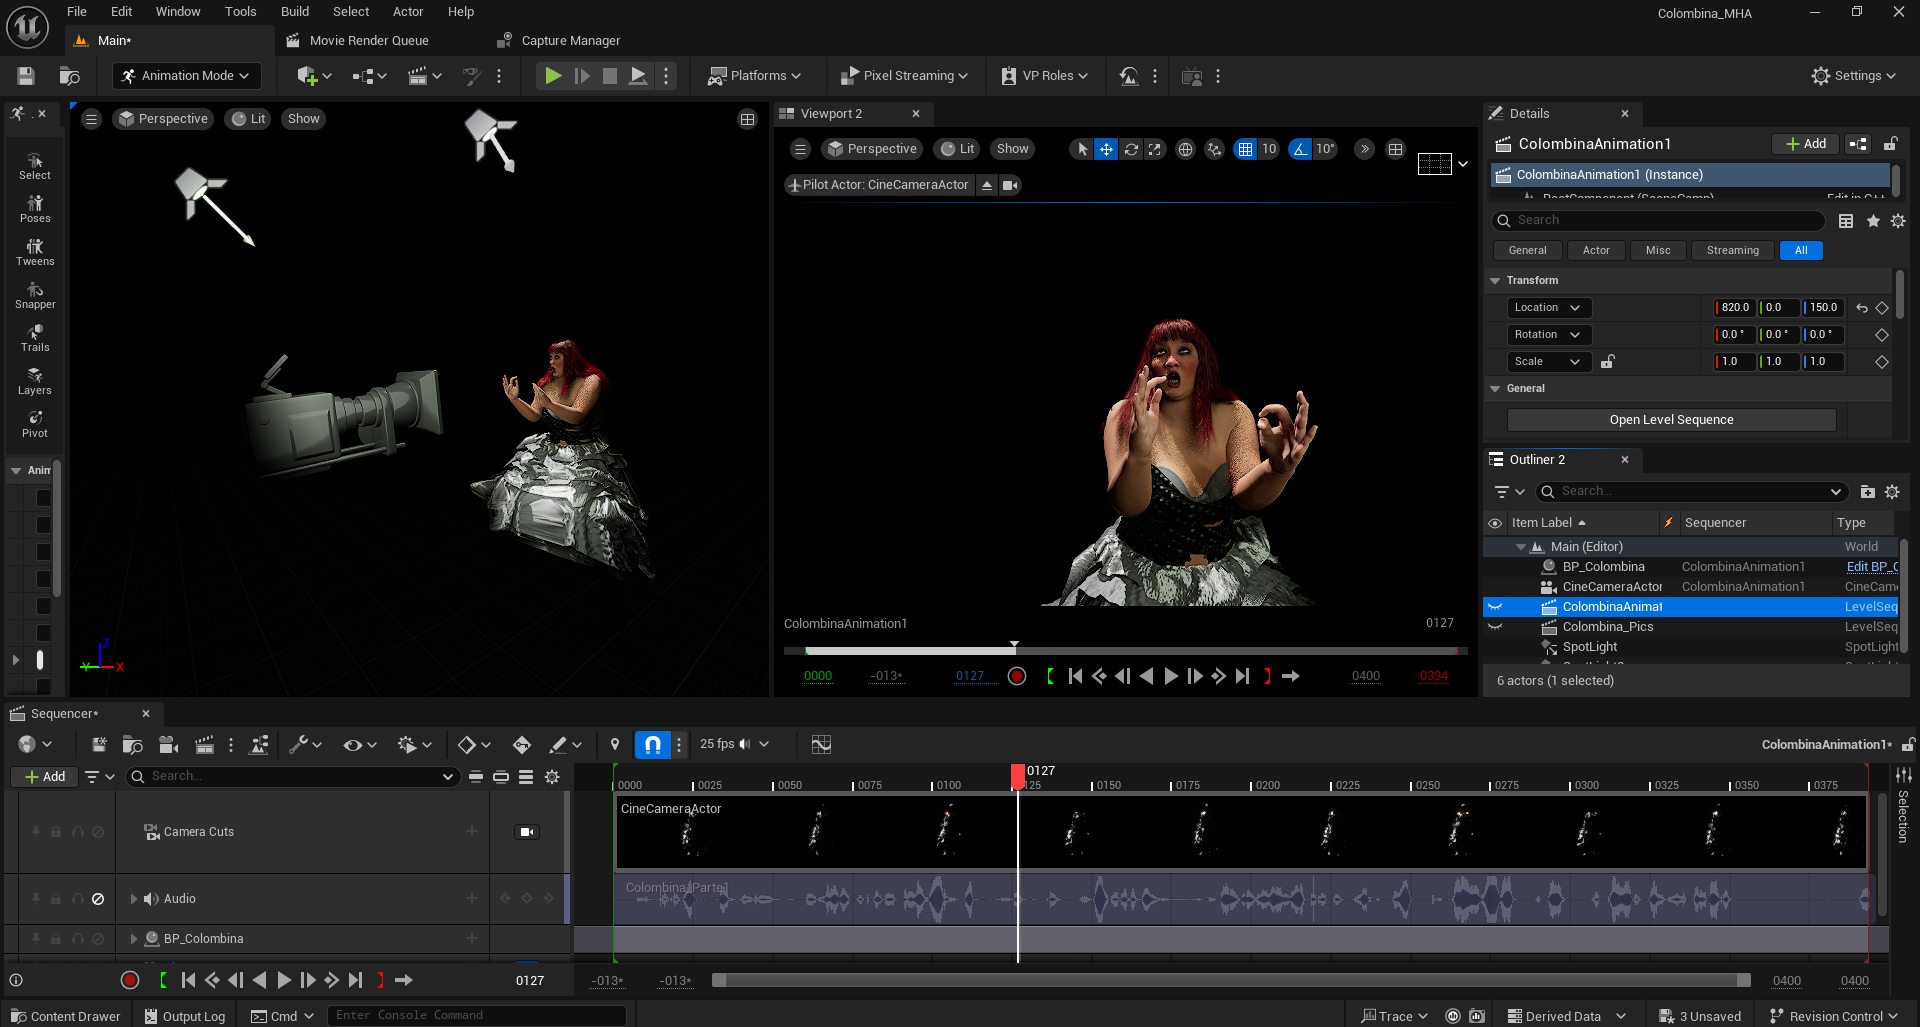
Task: Expand the BP_Colombina track in Sequencer
Action: (134, 939)
